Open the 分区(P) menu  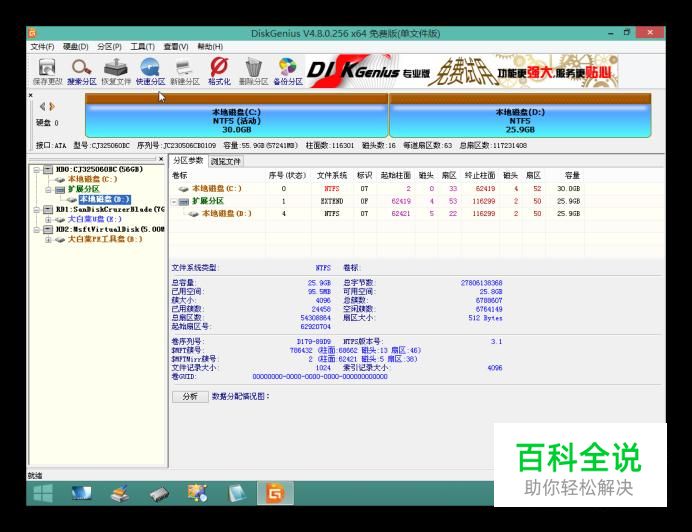click(109, 47)
